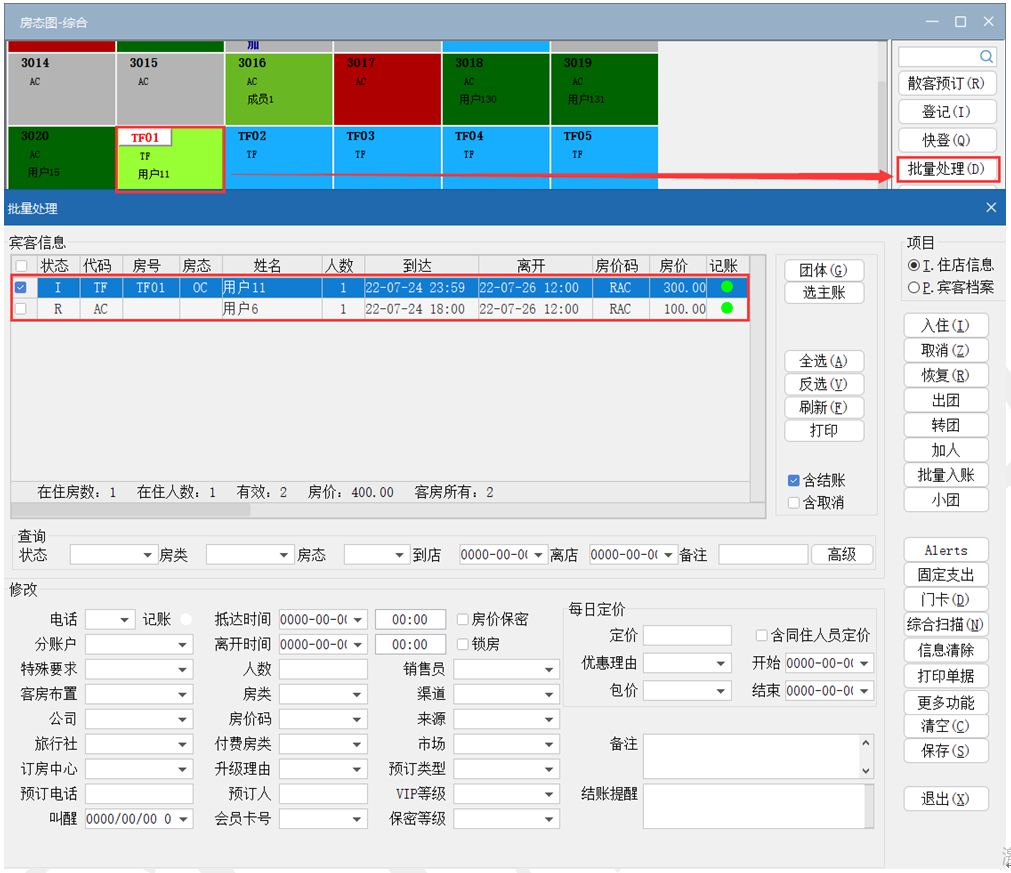Sort by the 房价 column header
The width and height of the screenshot is (1011, 873).
coord(675,266)
